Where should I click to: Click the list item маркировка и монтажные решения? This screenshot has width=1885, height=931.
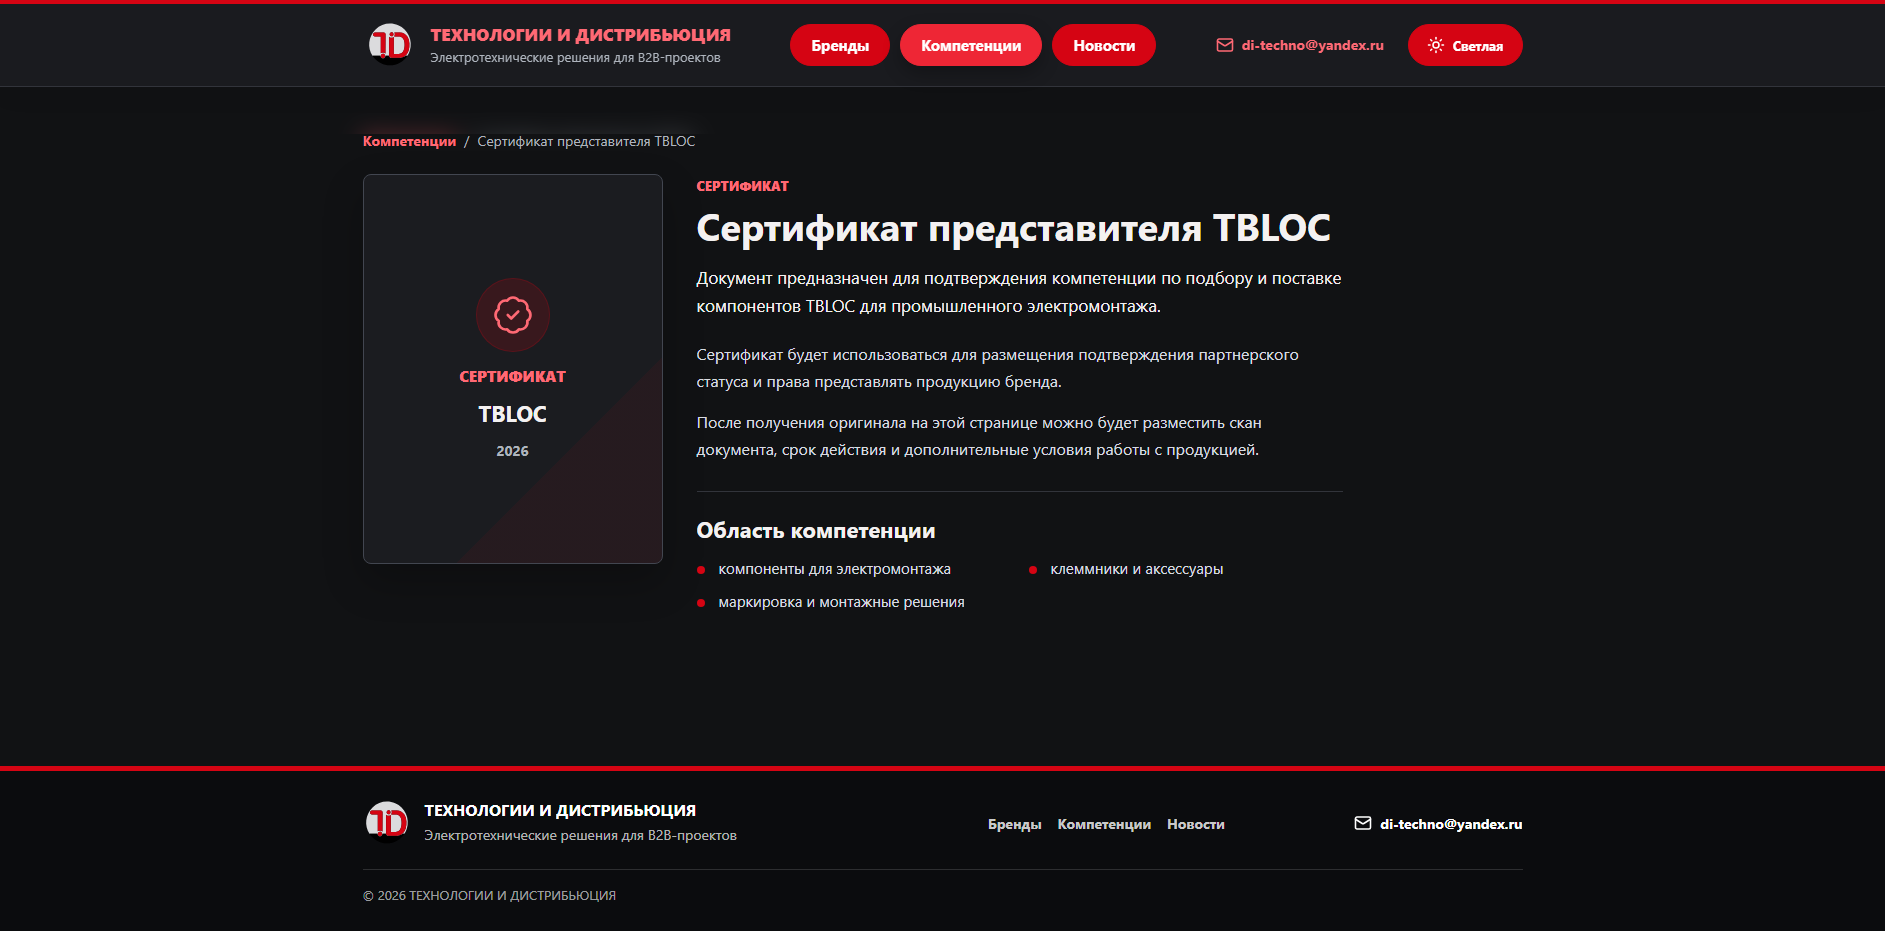coord(841,602)
